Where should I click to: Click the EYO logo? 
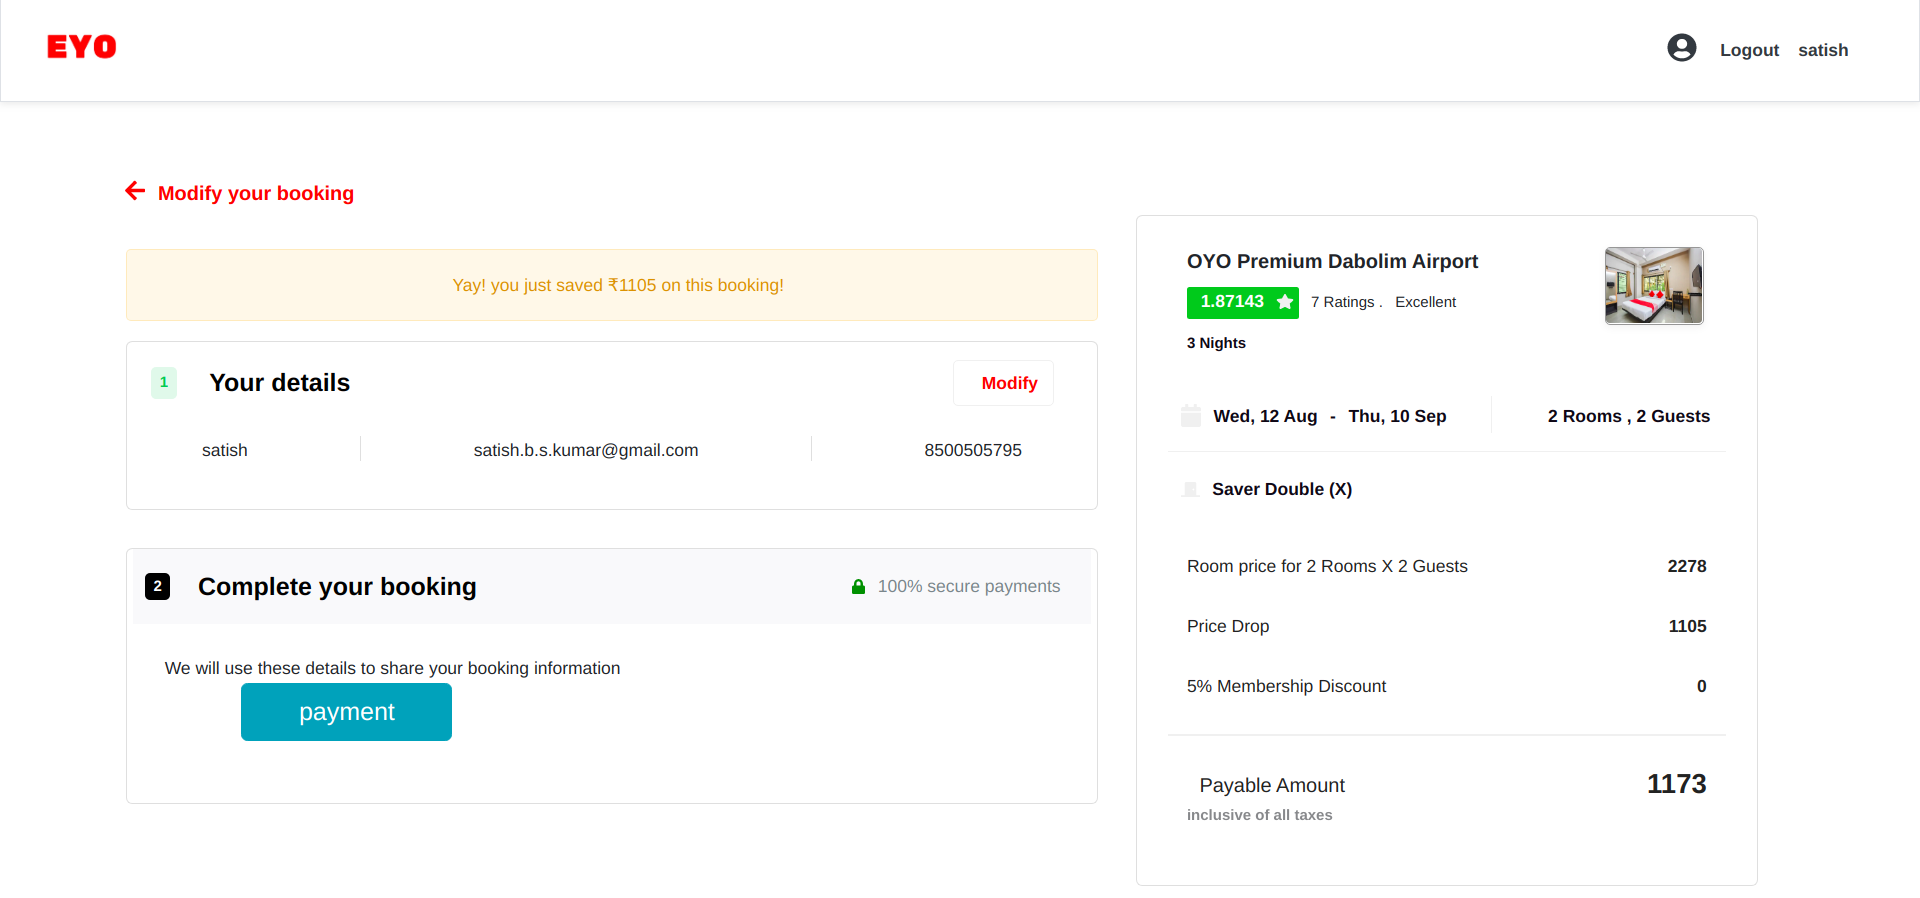tap(82, 47)
